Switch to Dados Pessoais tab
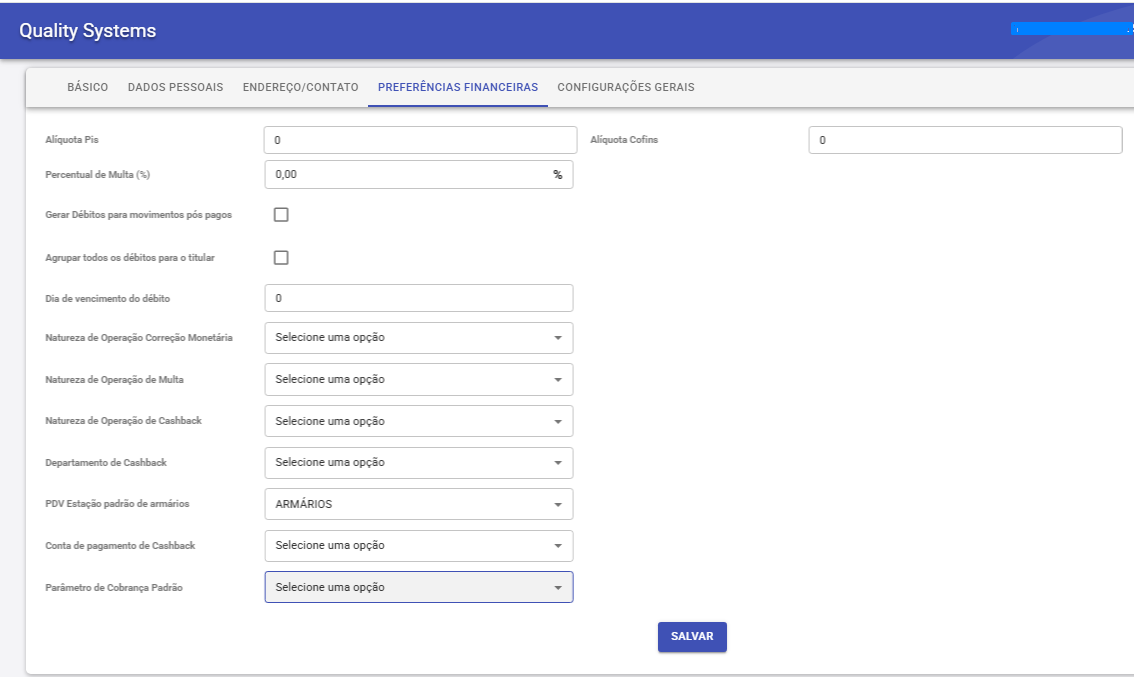 coord(175,87)
